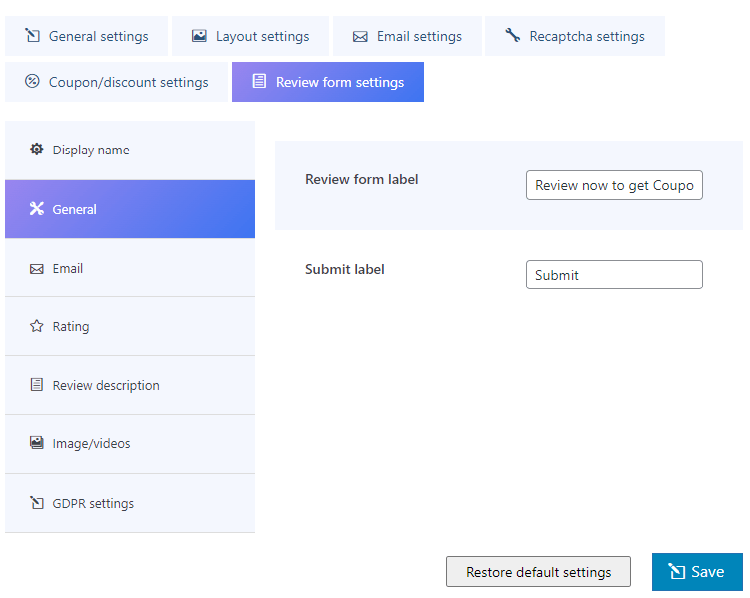
Task: Click Restore default settings button
Action: (x=539, y=572)
